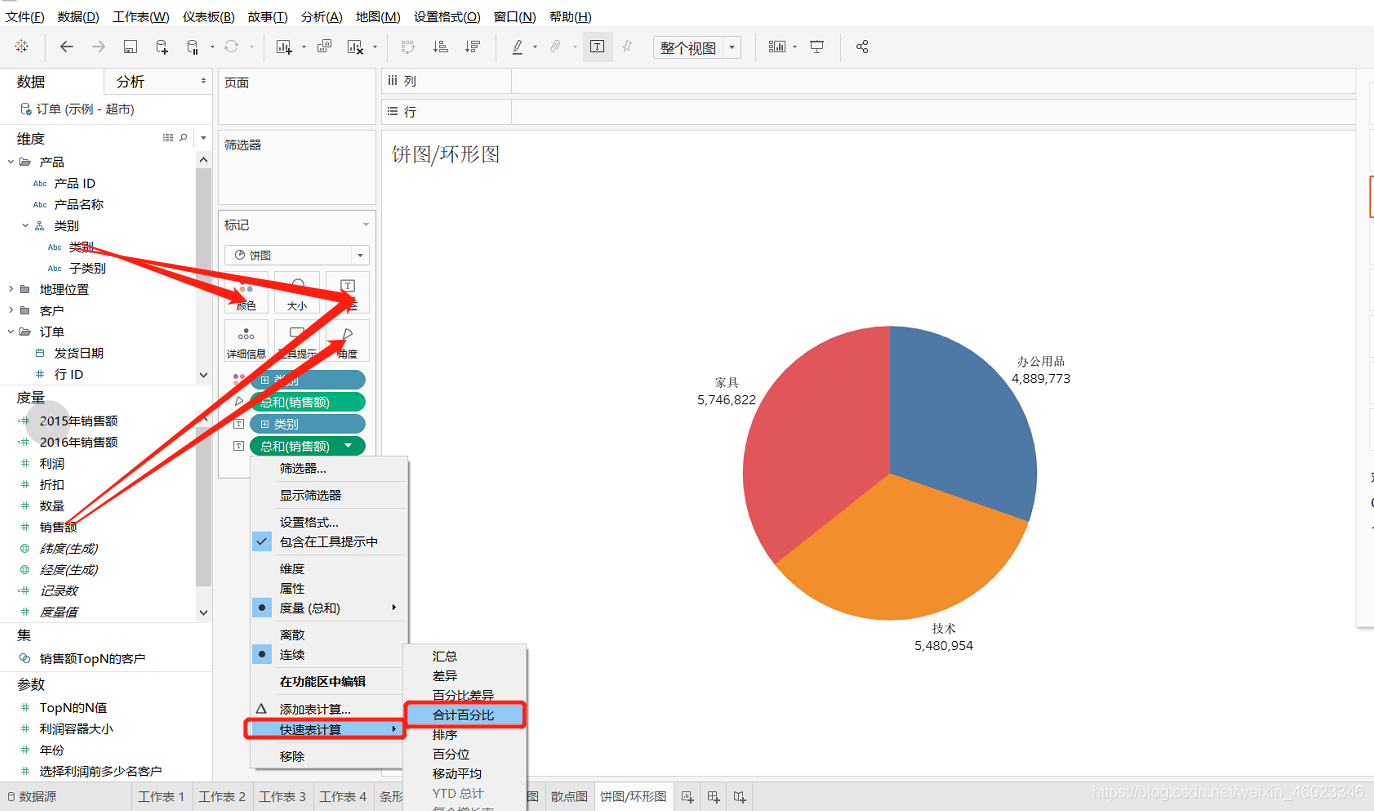The height and width of the screenshot is (811, 1374).
Task: Click the Redo forward arrow
Action: click(x=98, y=46)
